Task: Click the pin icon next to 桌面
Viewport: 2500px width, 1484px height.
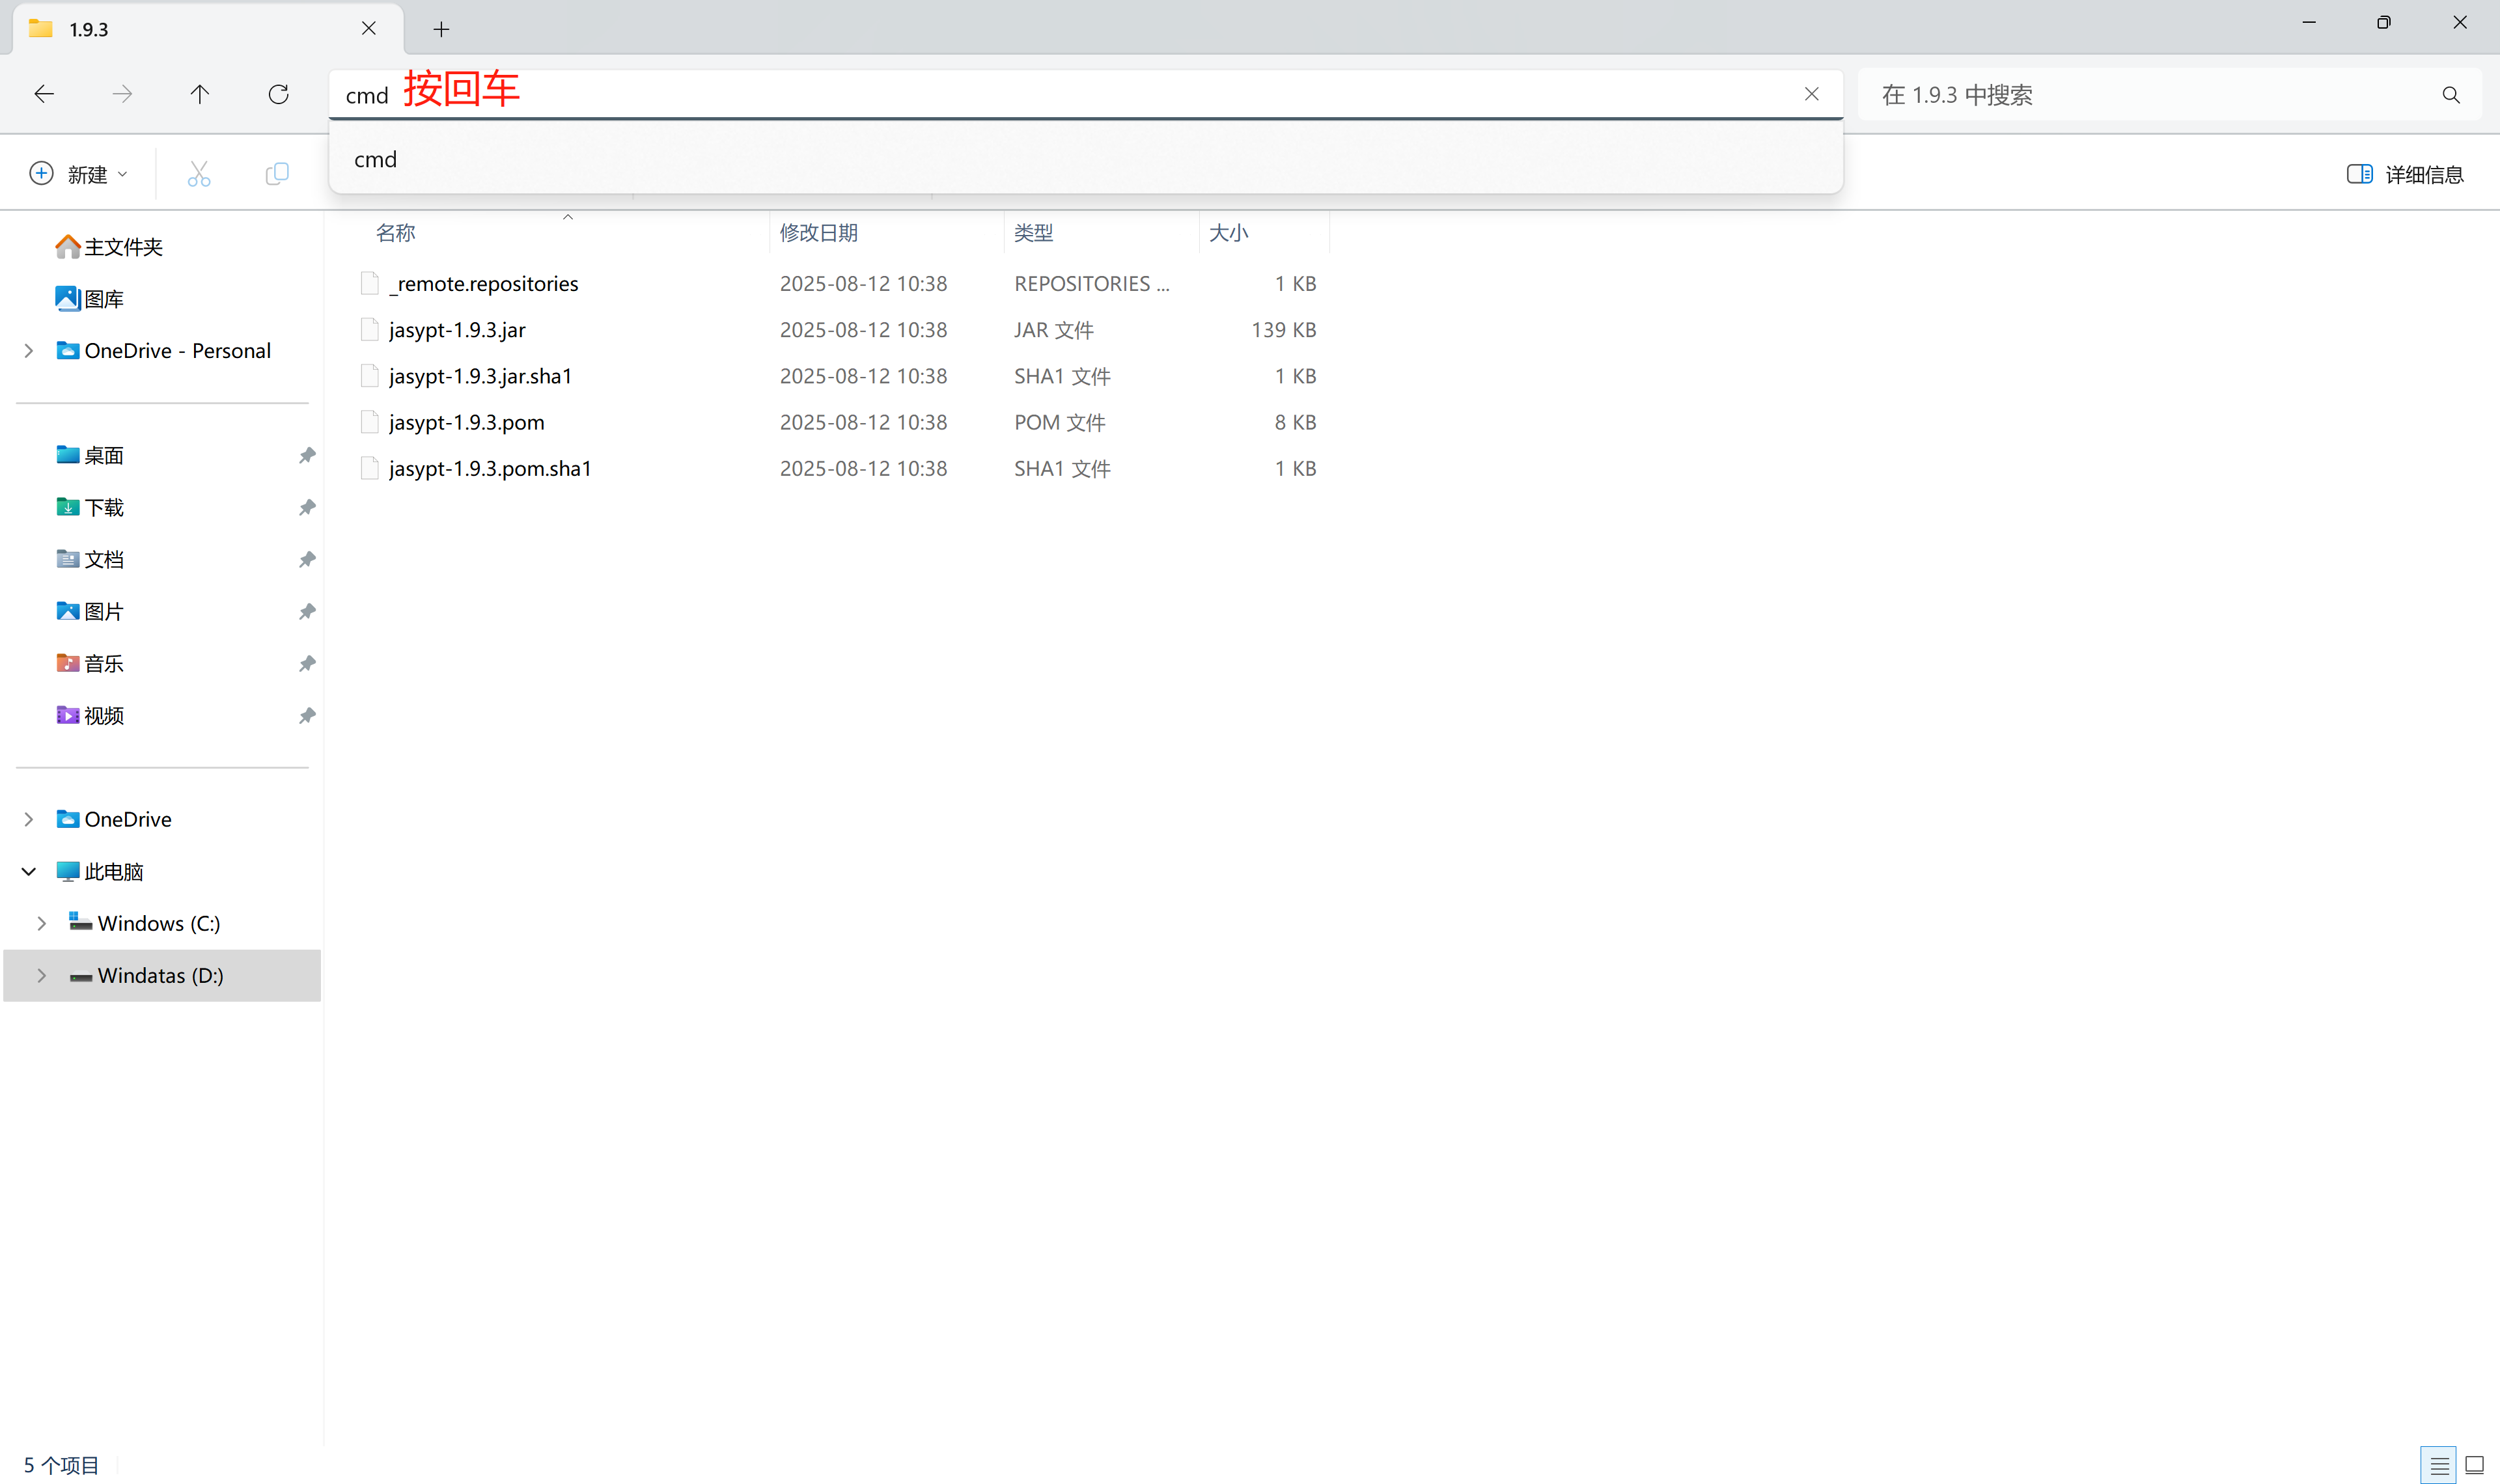Action: (x=307, y=455)
